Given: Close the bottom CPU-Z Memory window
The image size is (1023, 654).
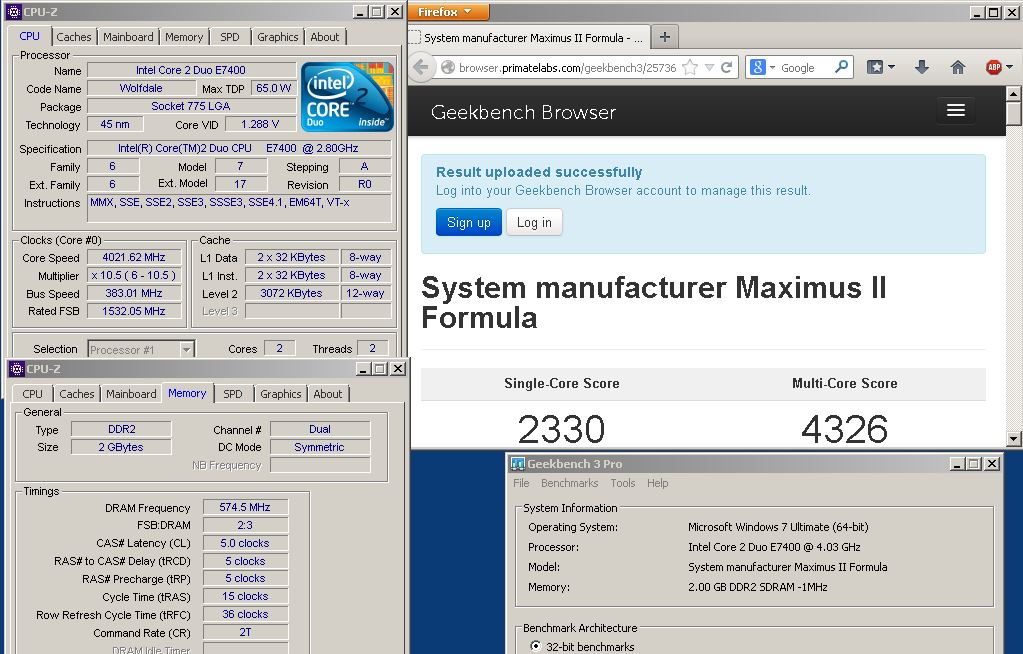Looking at the screenshot, I should click(x=397, y=369).
